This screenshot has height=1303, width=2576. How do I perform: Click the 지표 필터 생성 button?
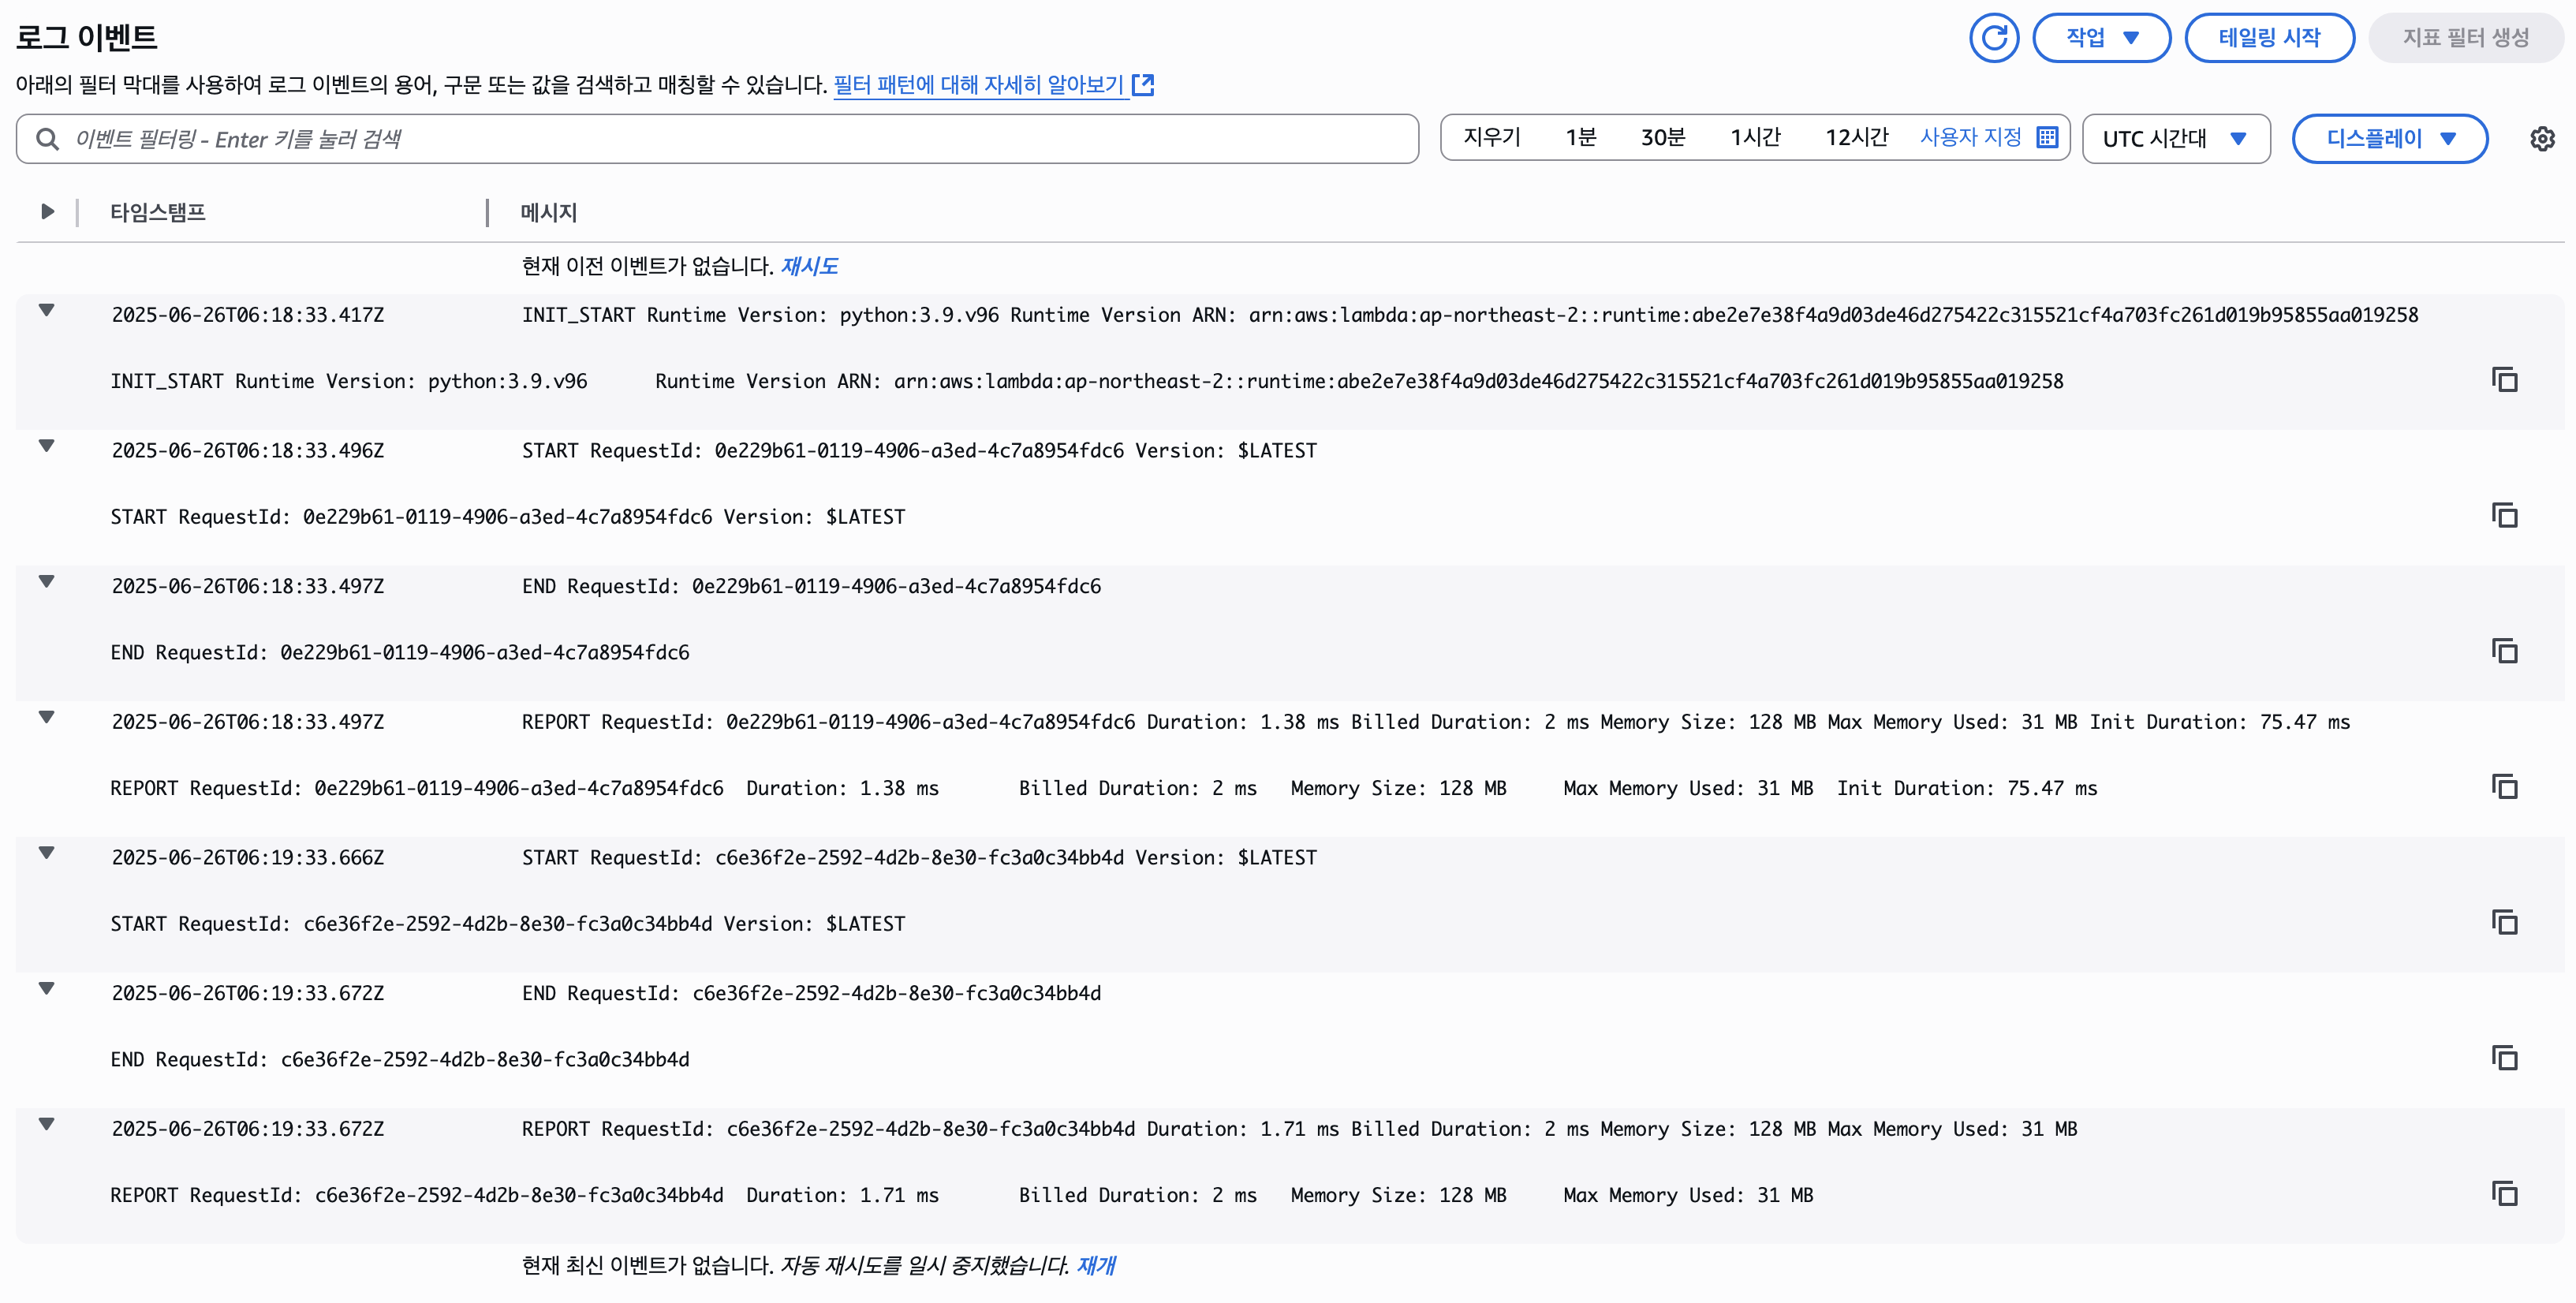pyautogui.click(x=2466, y=38)
